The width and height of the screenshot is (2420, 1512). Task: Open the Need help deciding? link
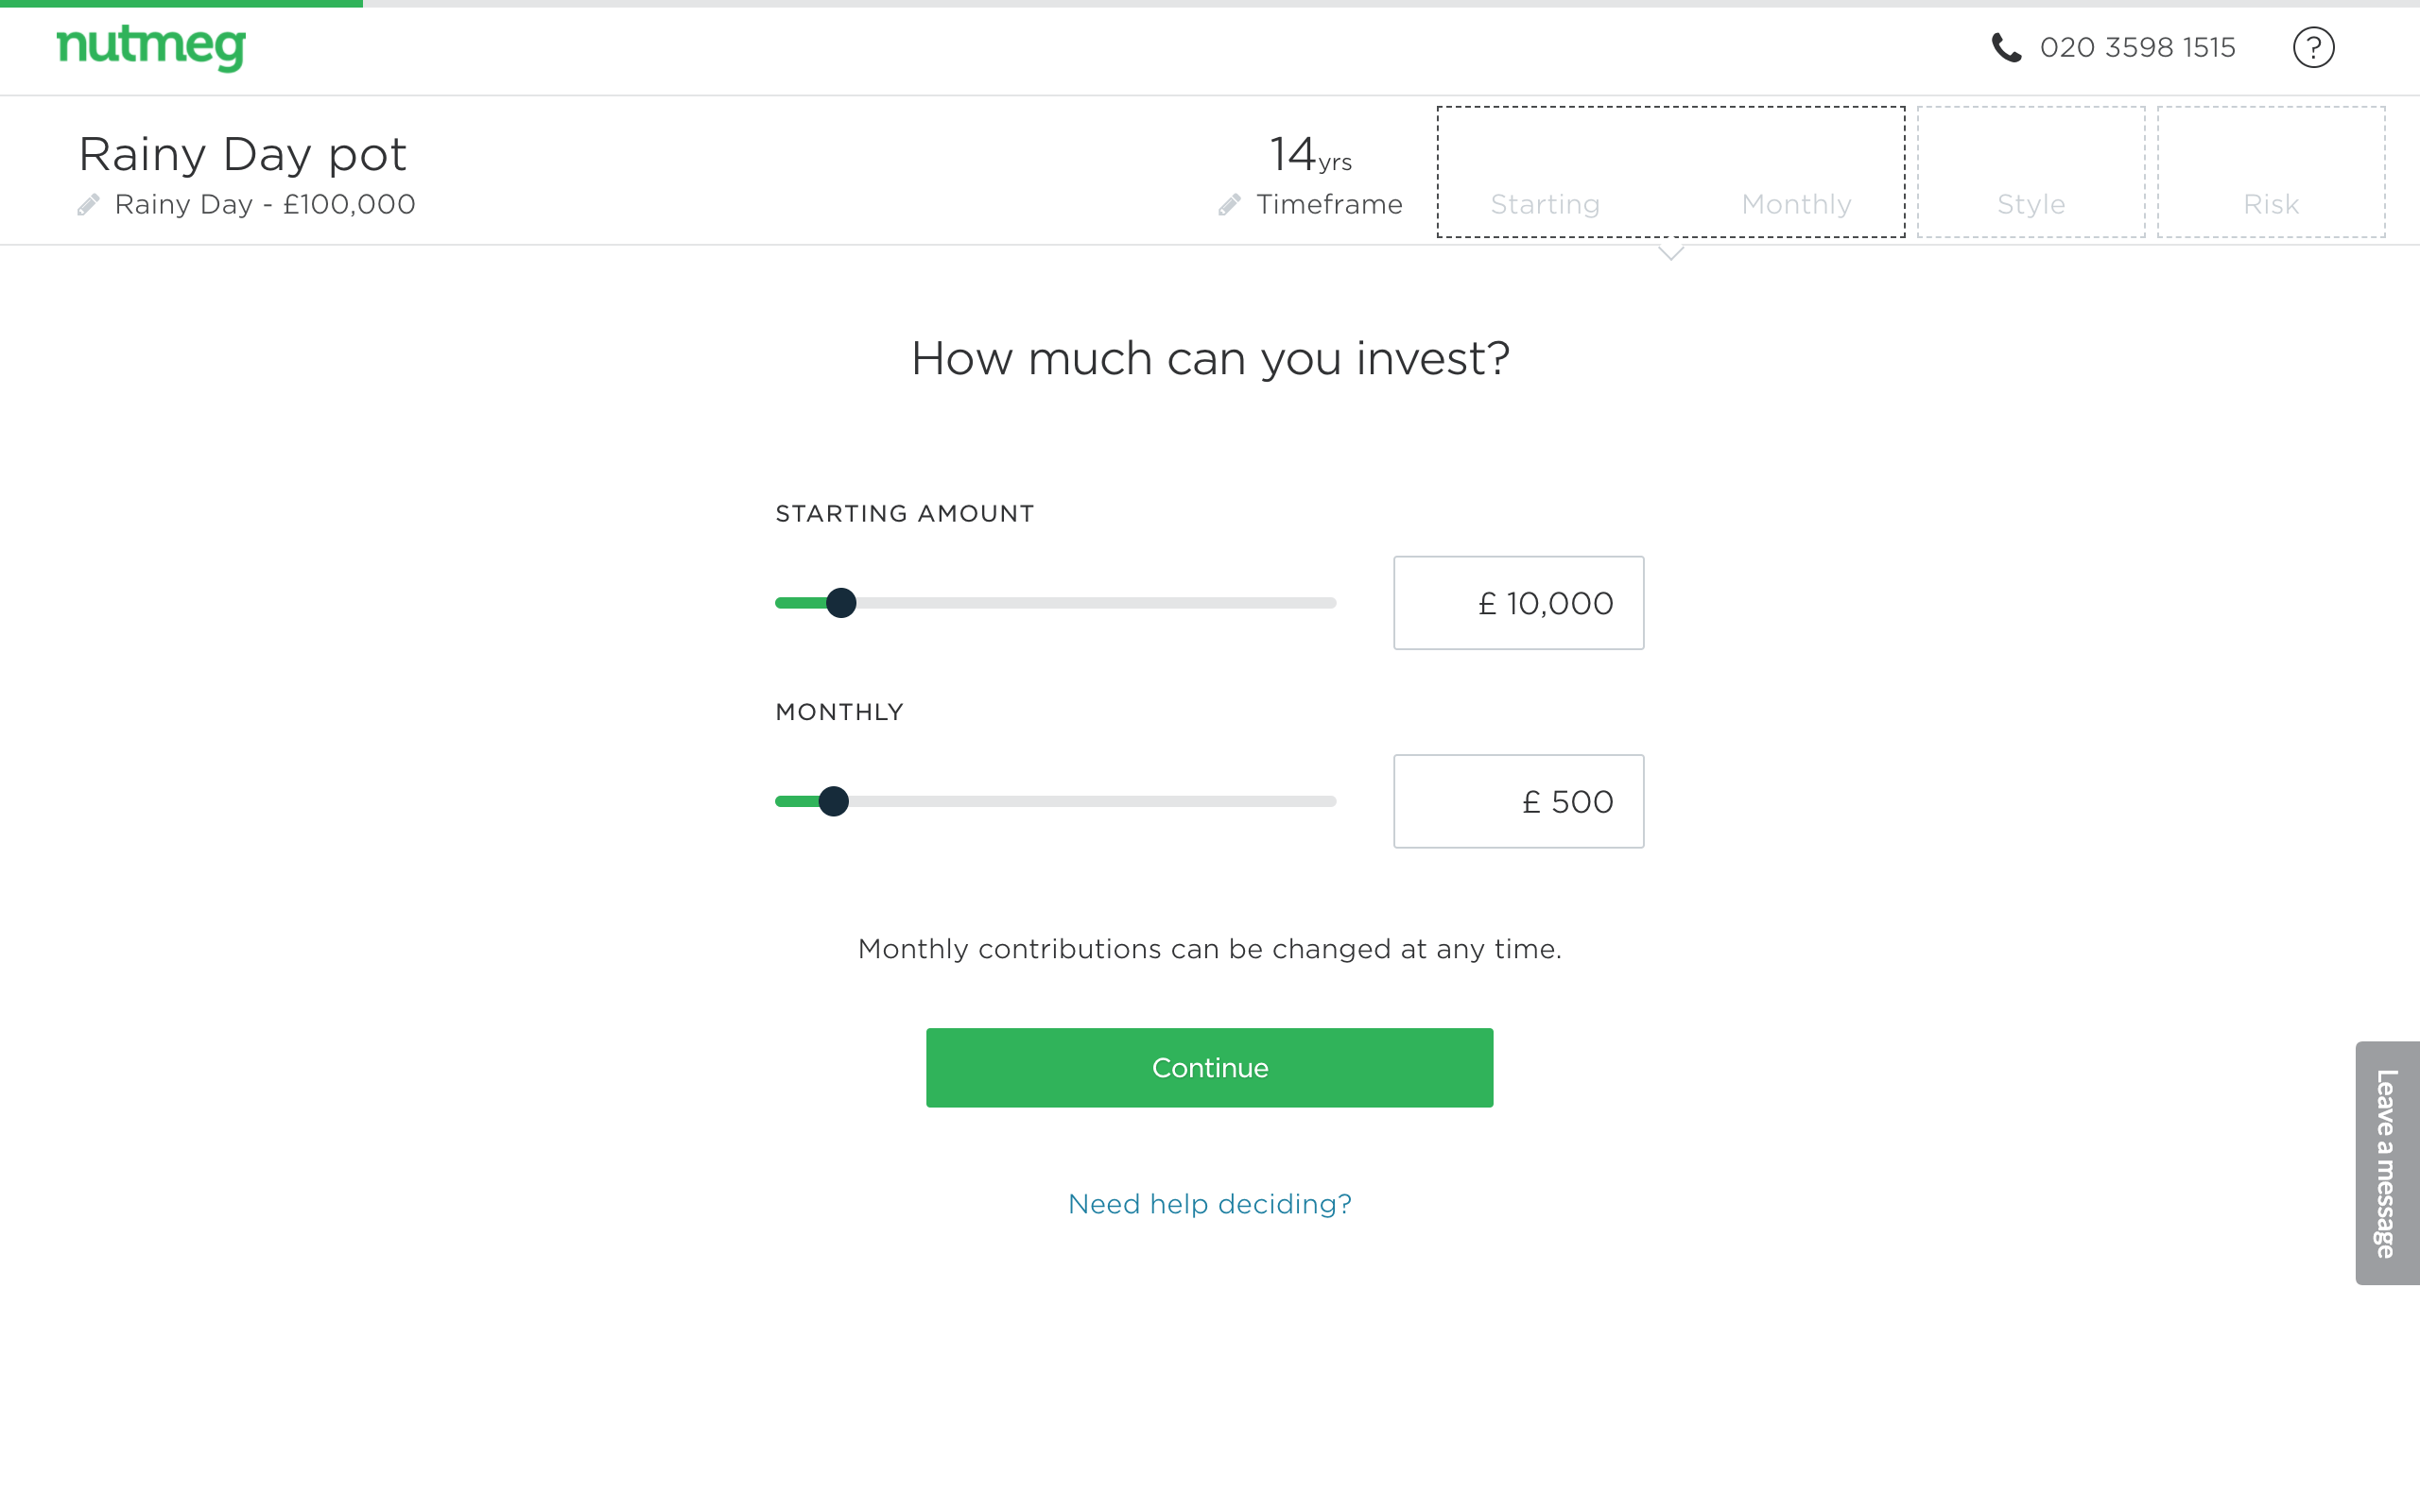[1209, 1204]
